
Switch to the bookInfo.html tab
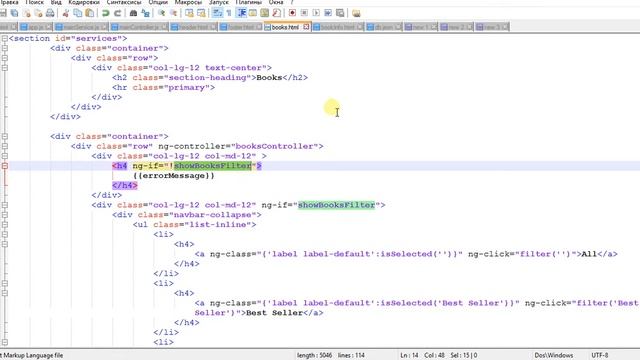point(338,27)
